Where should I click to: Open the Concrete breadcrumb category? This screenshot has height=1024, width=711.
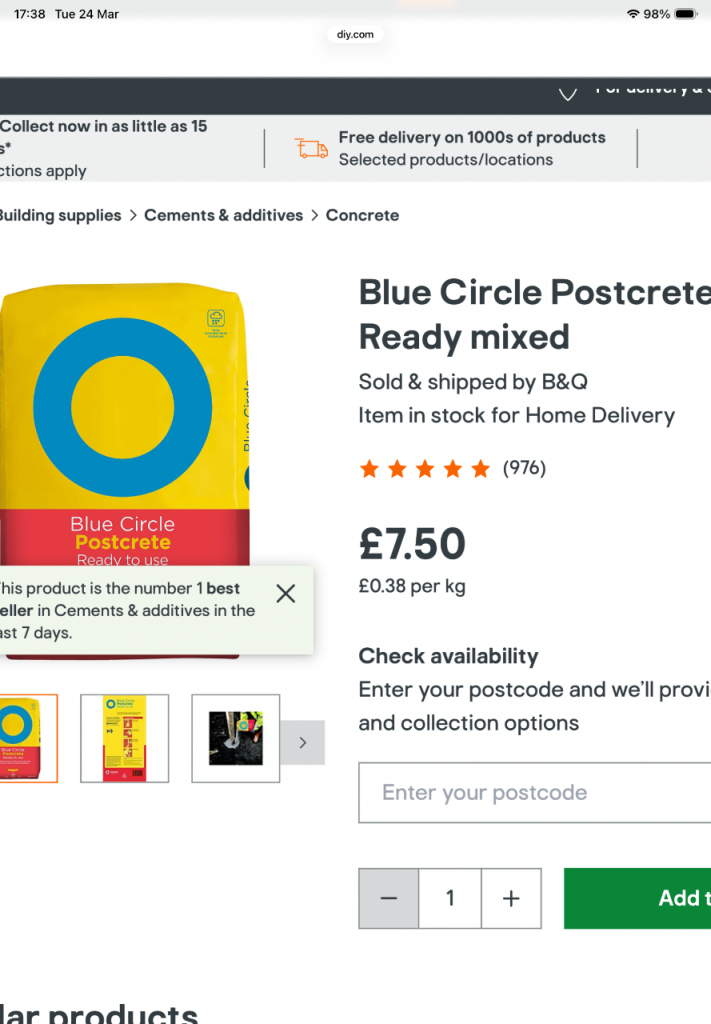point(362,215)
